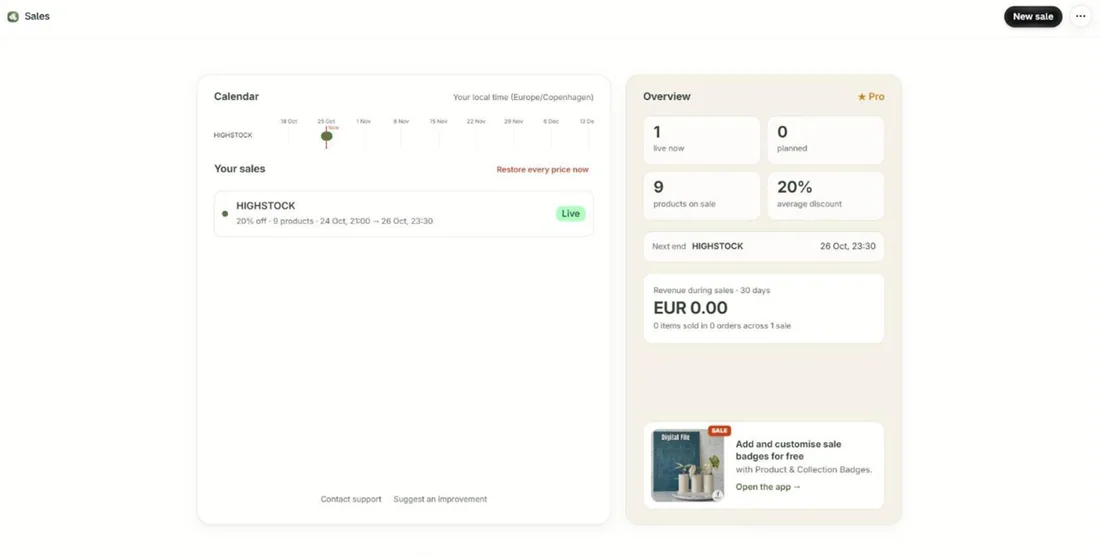
Task: Click the Open the app link
Action: coord(768,487)
